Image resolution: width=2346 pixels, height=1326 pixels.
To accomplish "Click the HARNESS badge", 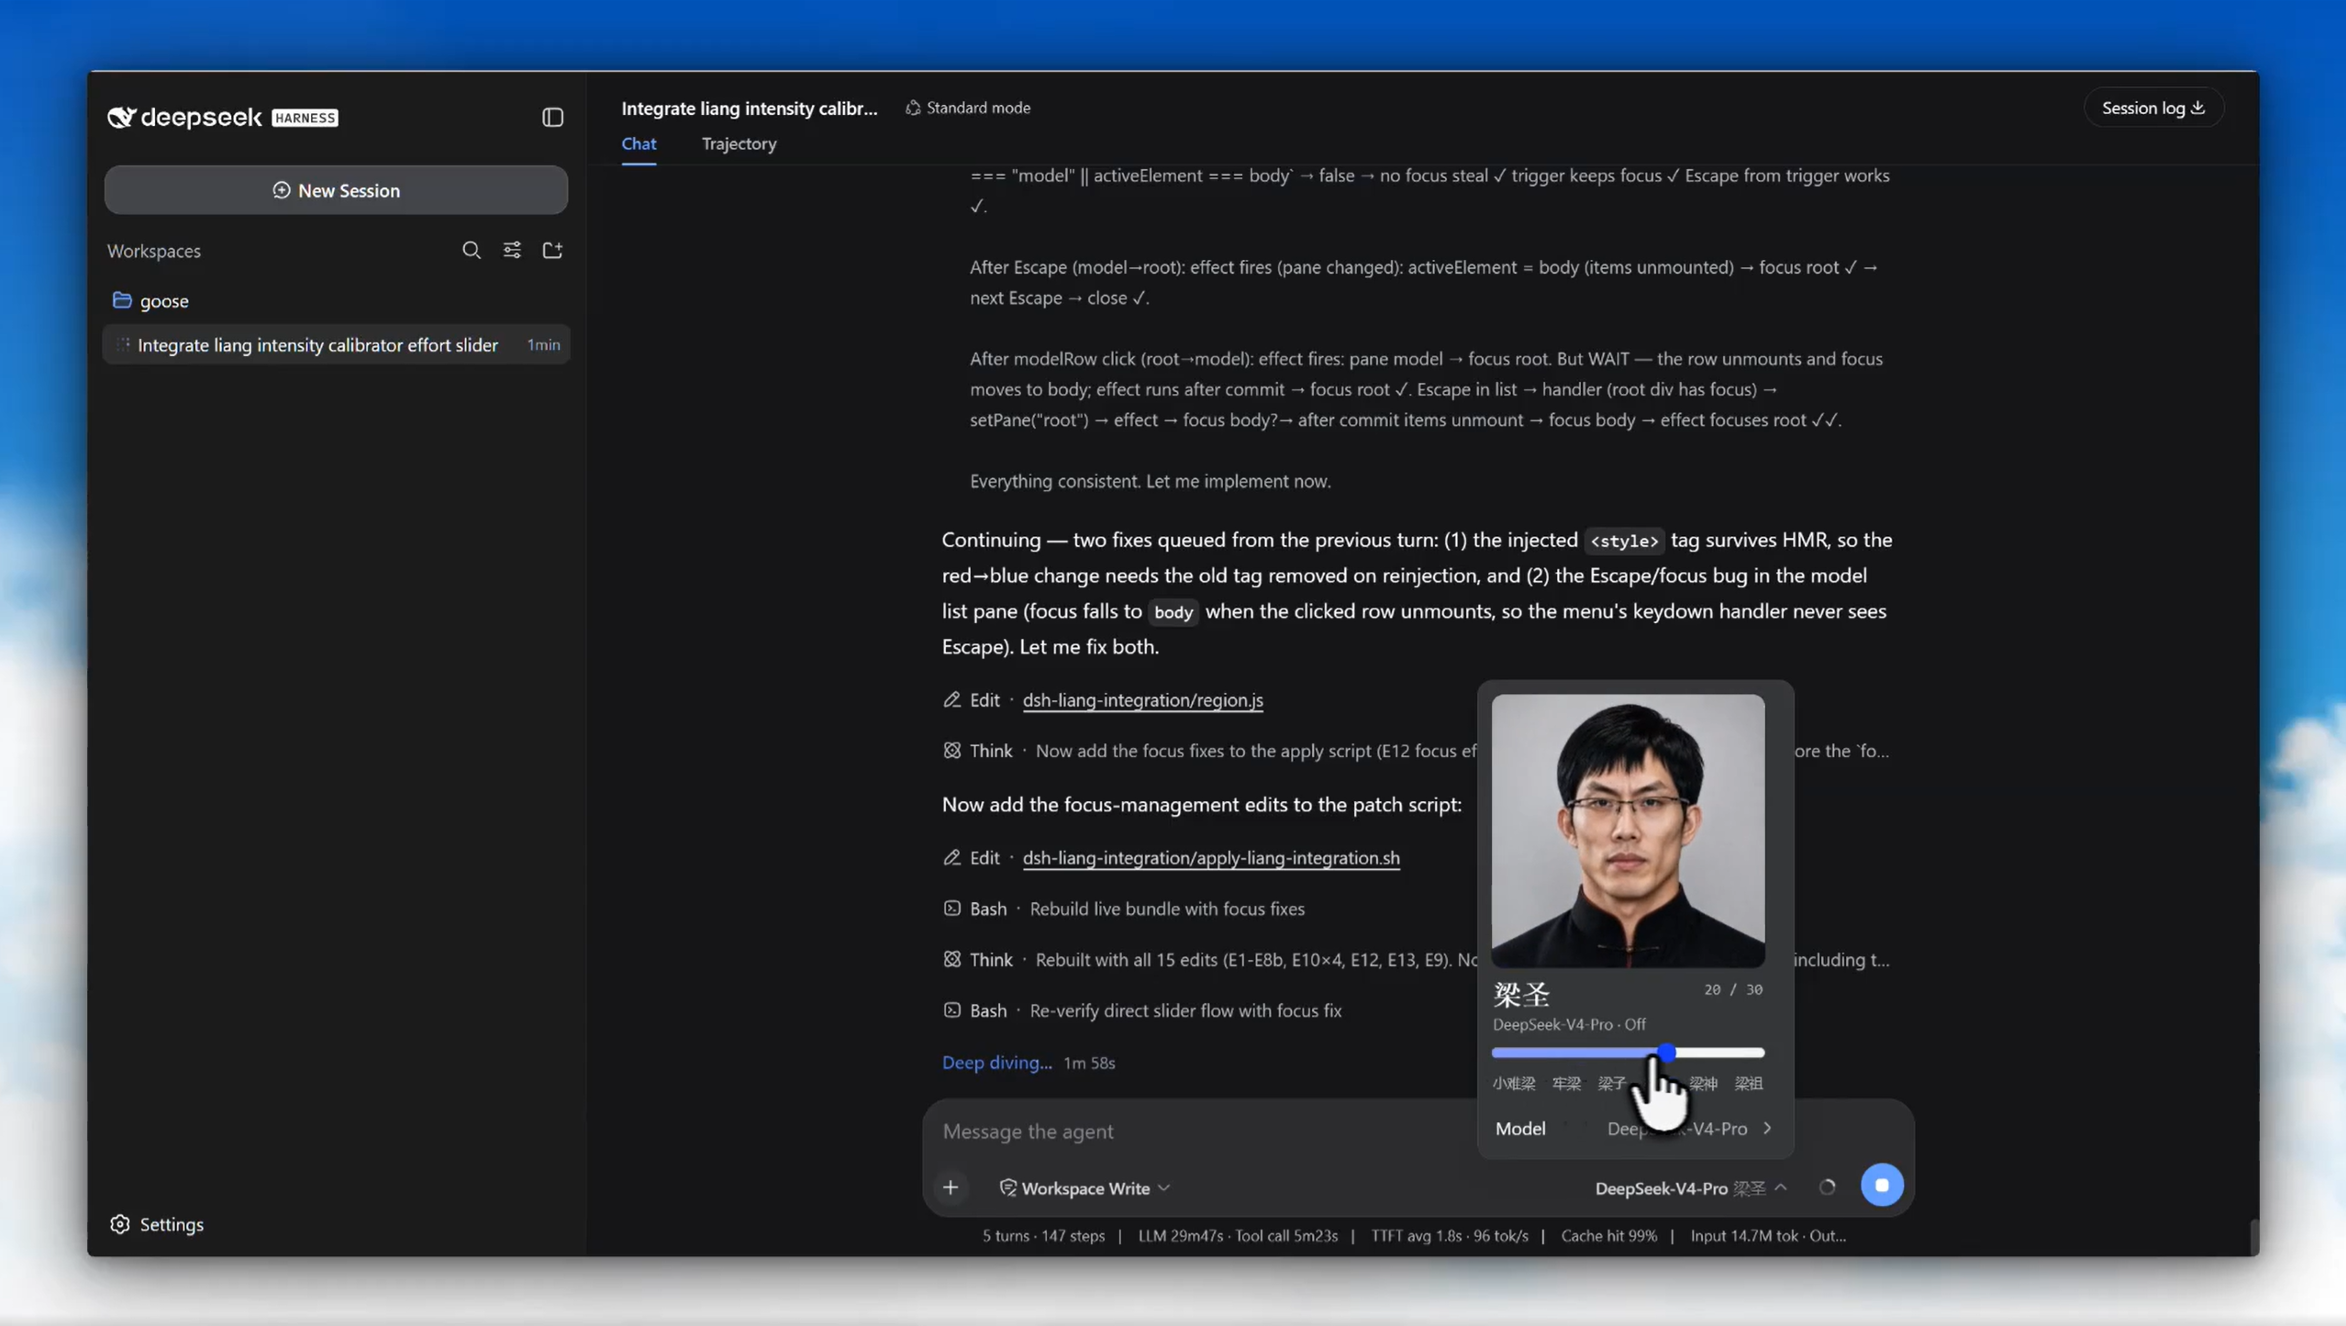I will click(305, 118).
